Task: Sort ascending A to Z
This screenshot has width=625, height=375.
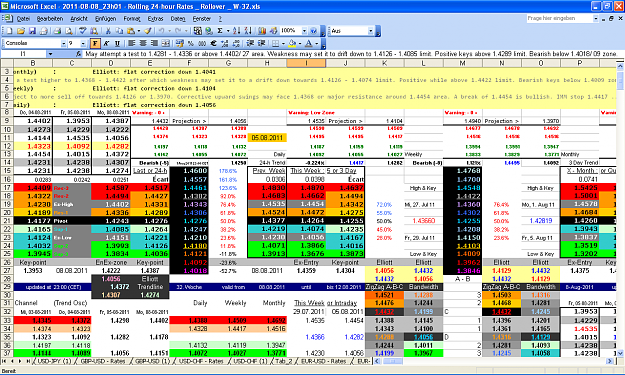Action: pyautogui.click(x=236, y=31)
